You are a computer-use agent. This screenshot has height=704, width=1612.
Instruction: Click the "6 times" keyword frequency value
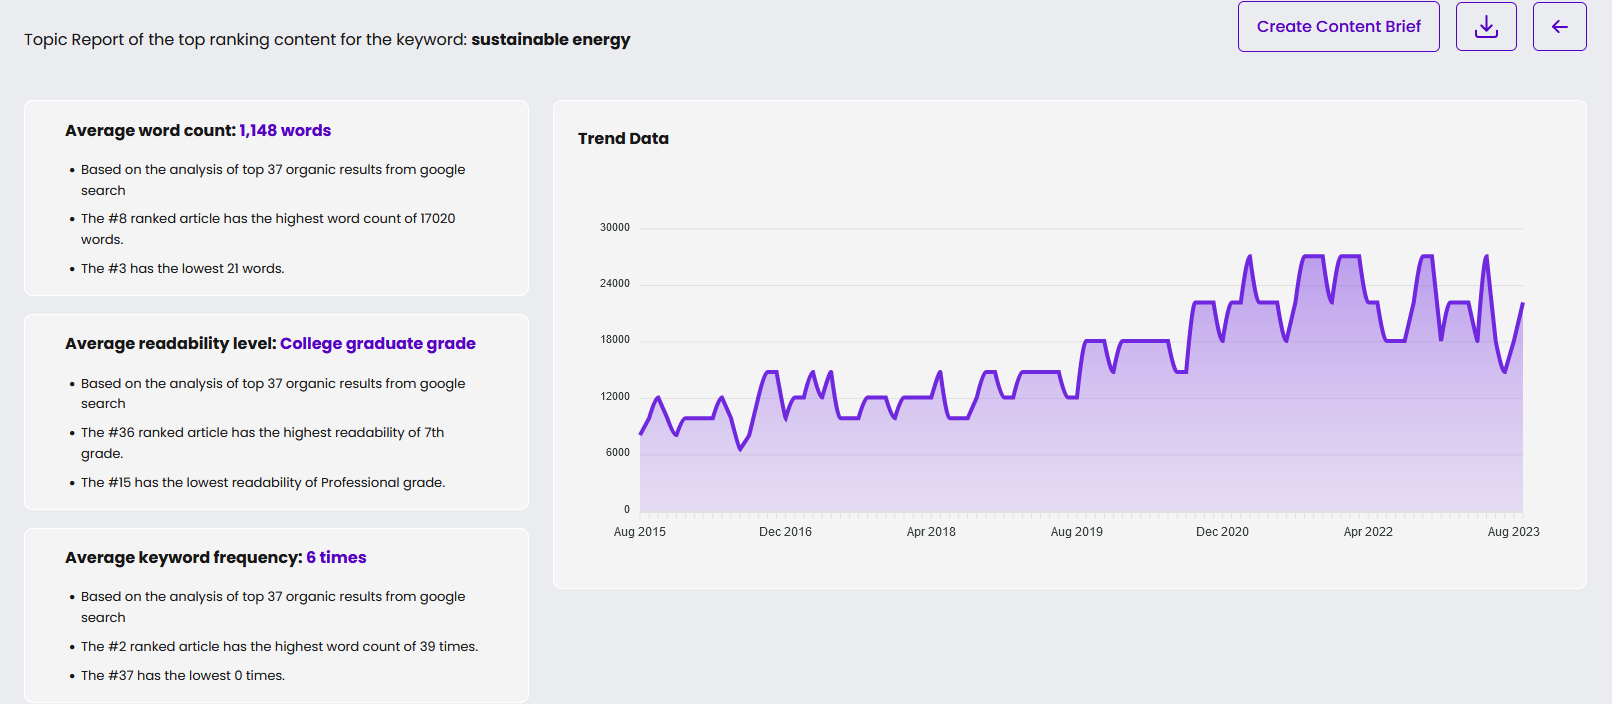[x=336, y=558]
